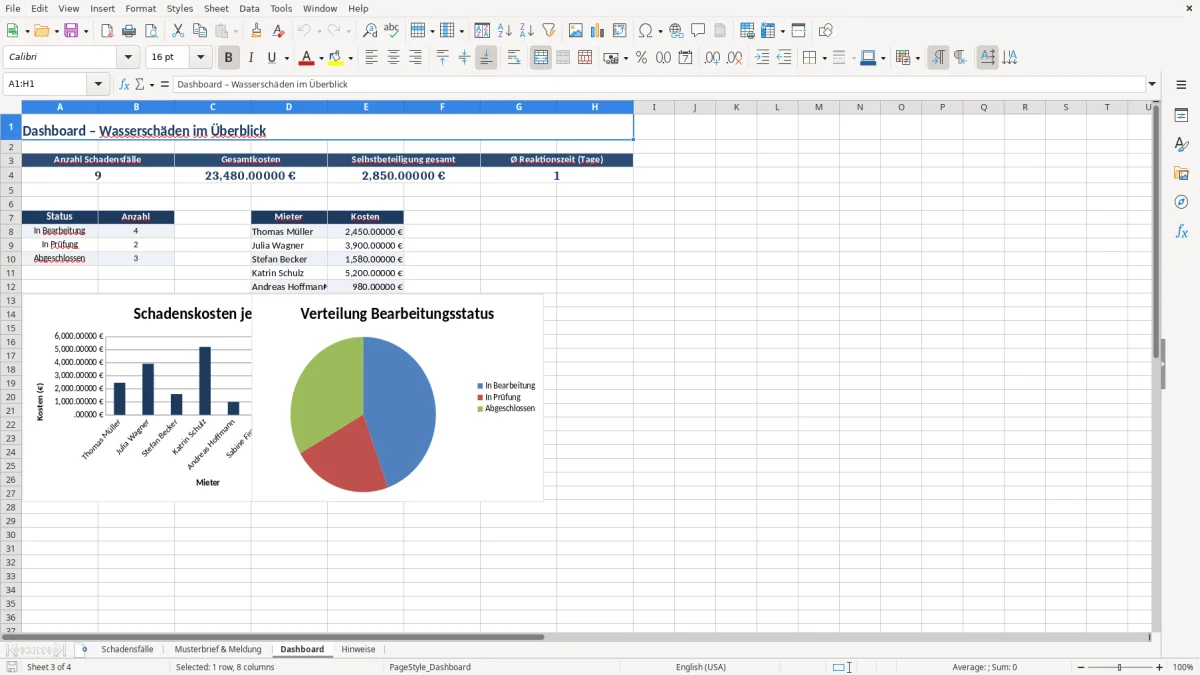Open the sidebar Properties icon
The height and width of the screenshot is (675, 1200).
coord(1181,116)
